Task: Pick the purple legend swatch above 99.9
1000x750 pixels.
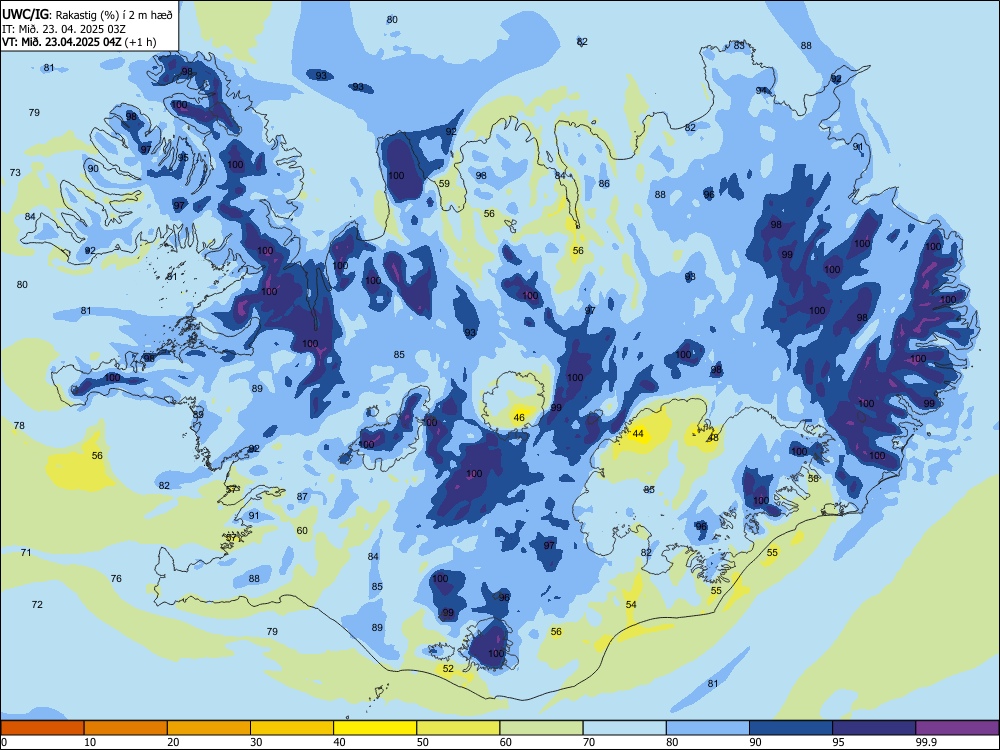Action: [957, 728]
